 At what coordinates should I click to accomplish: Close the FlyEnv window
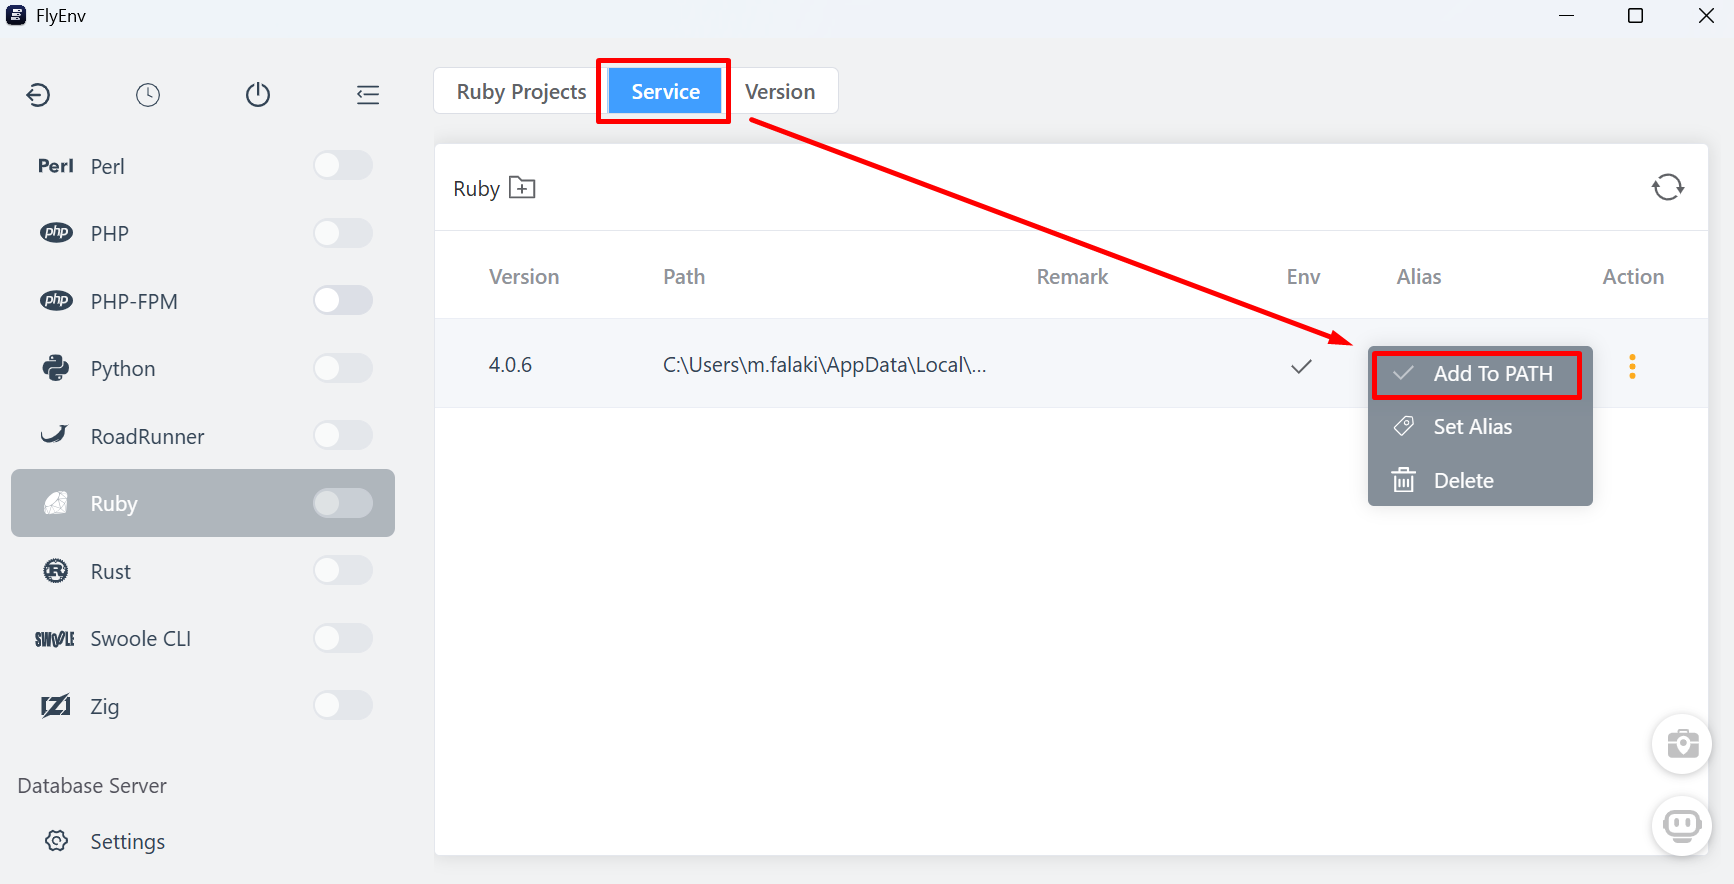(x=1706, y=16)
